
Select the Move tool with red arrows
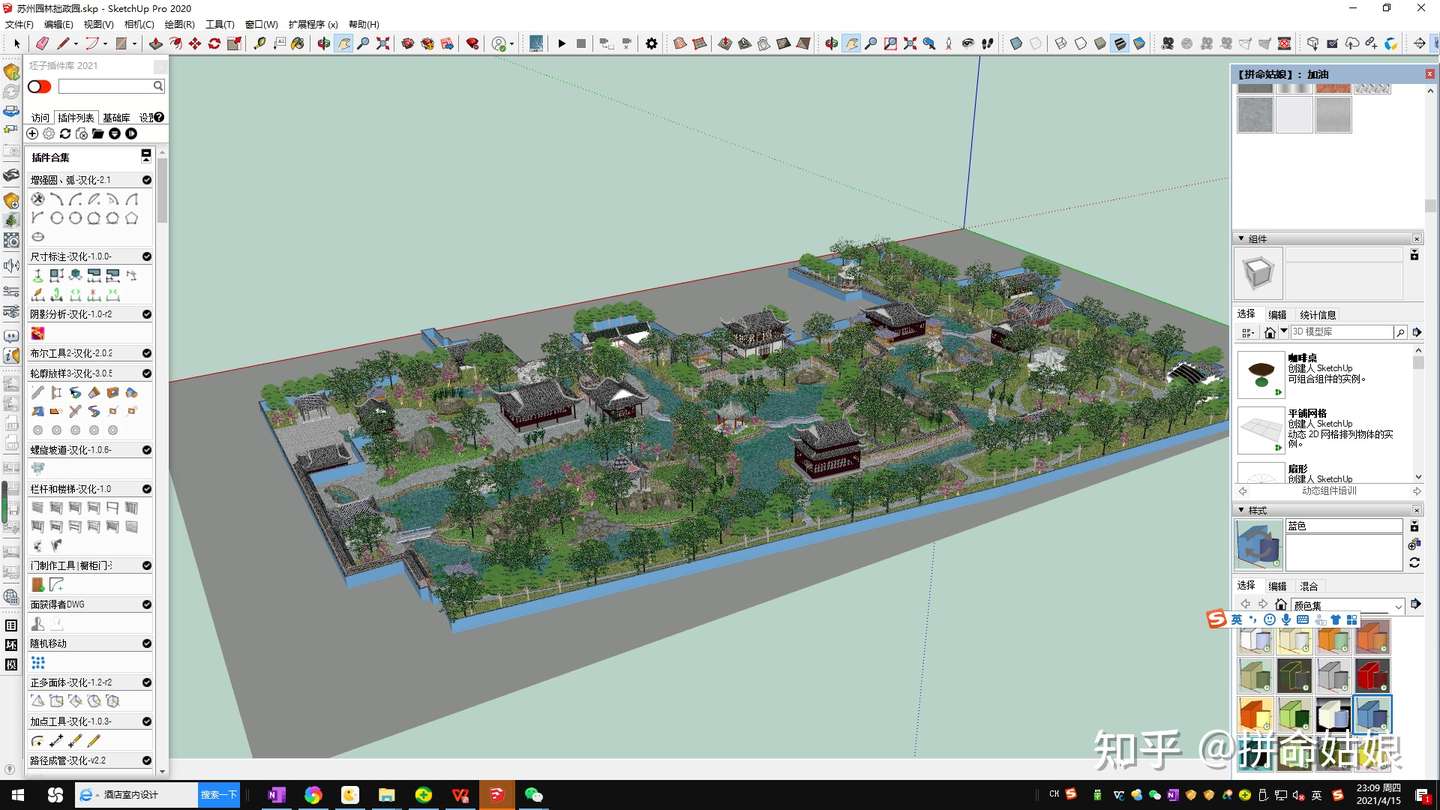(x=194, y=43)
